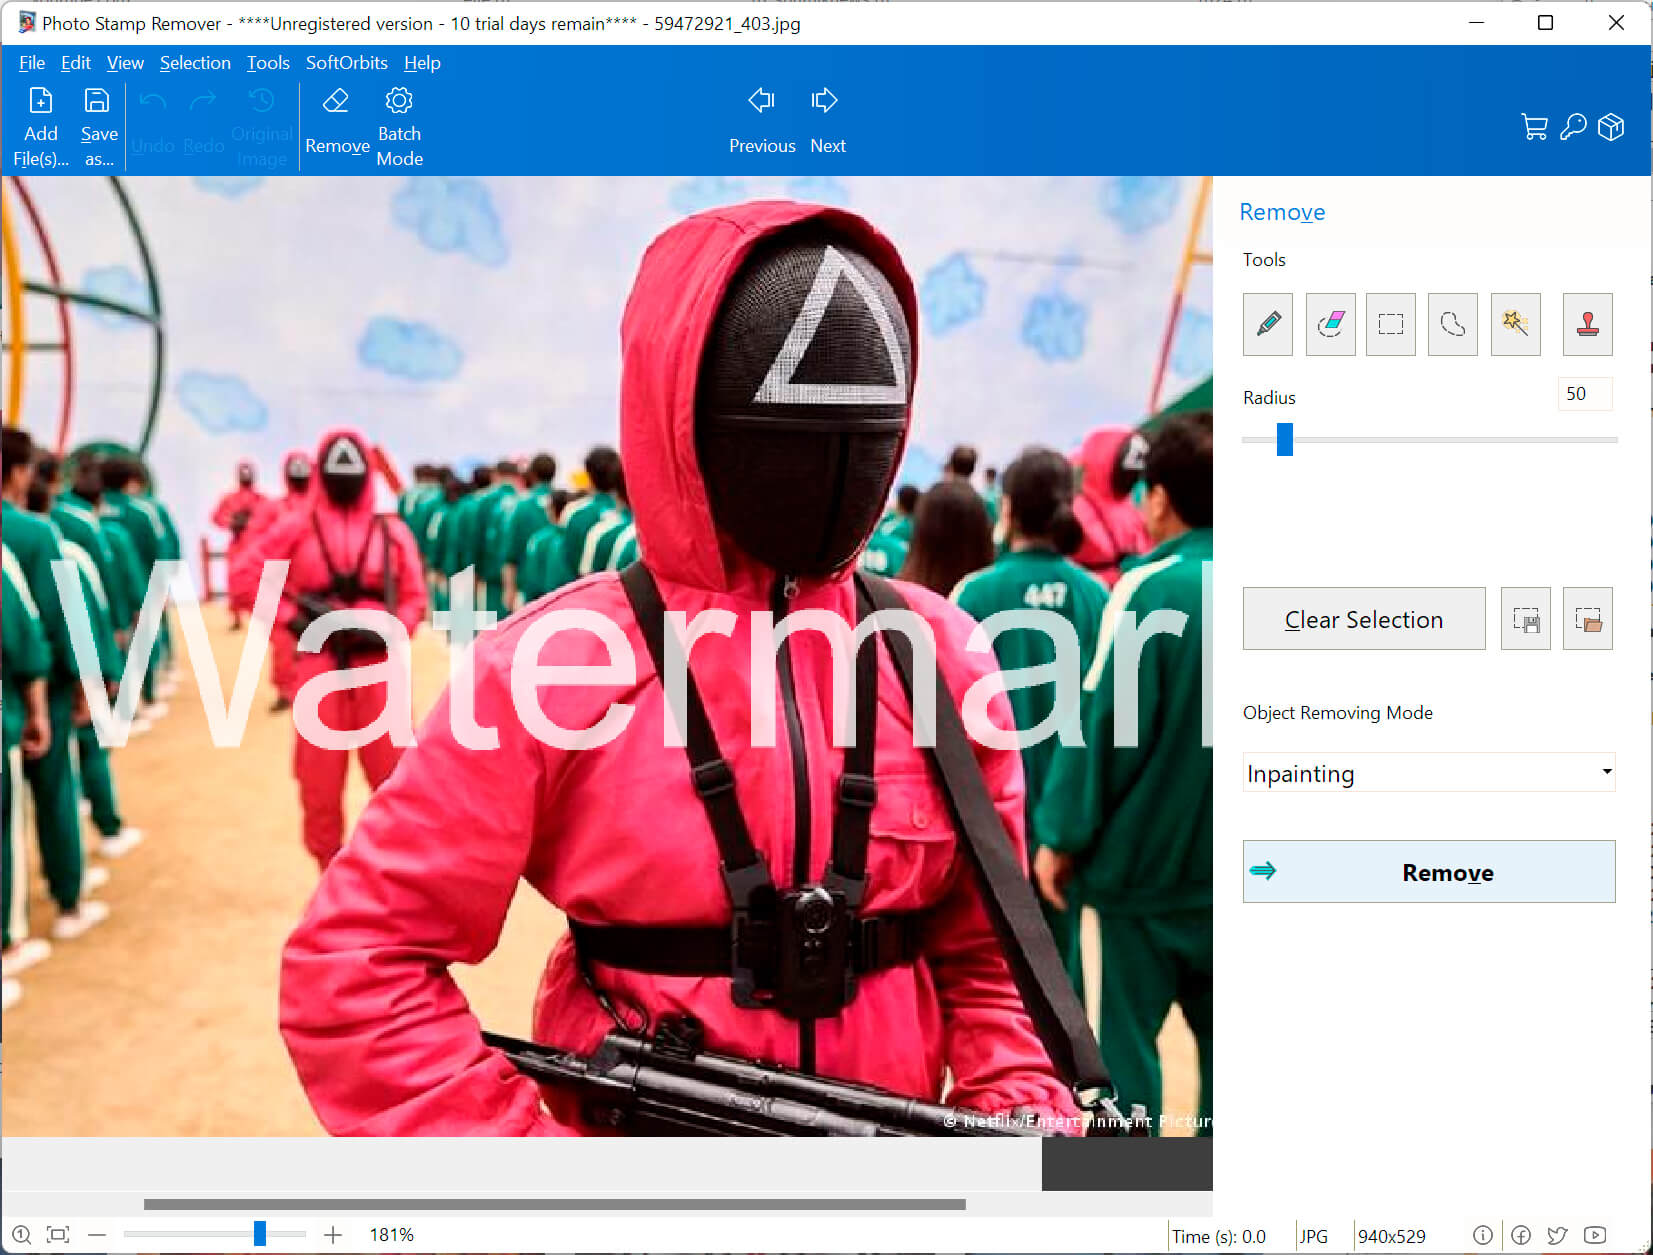Click the 181% zoom value
1653x1255 pixels.
pos(392,1235)
